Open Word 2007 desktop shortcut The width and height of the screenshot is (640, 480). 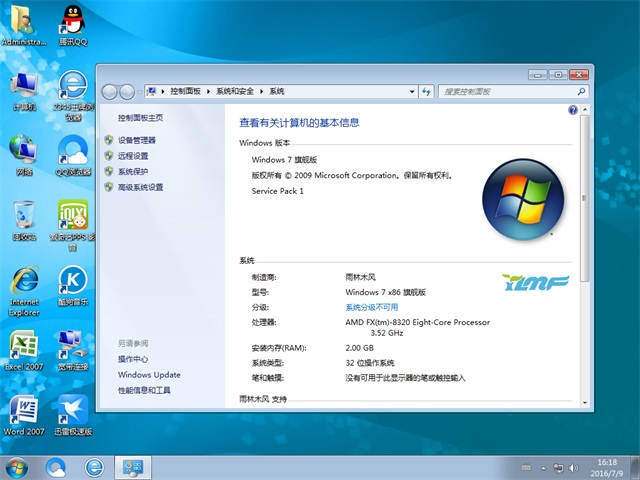[24, 415]
